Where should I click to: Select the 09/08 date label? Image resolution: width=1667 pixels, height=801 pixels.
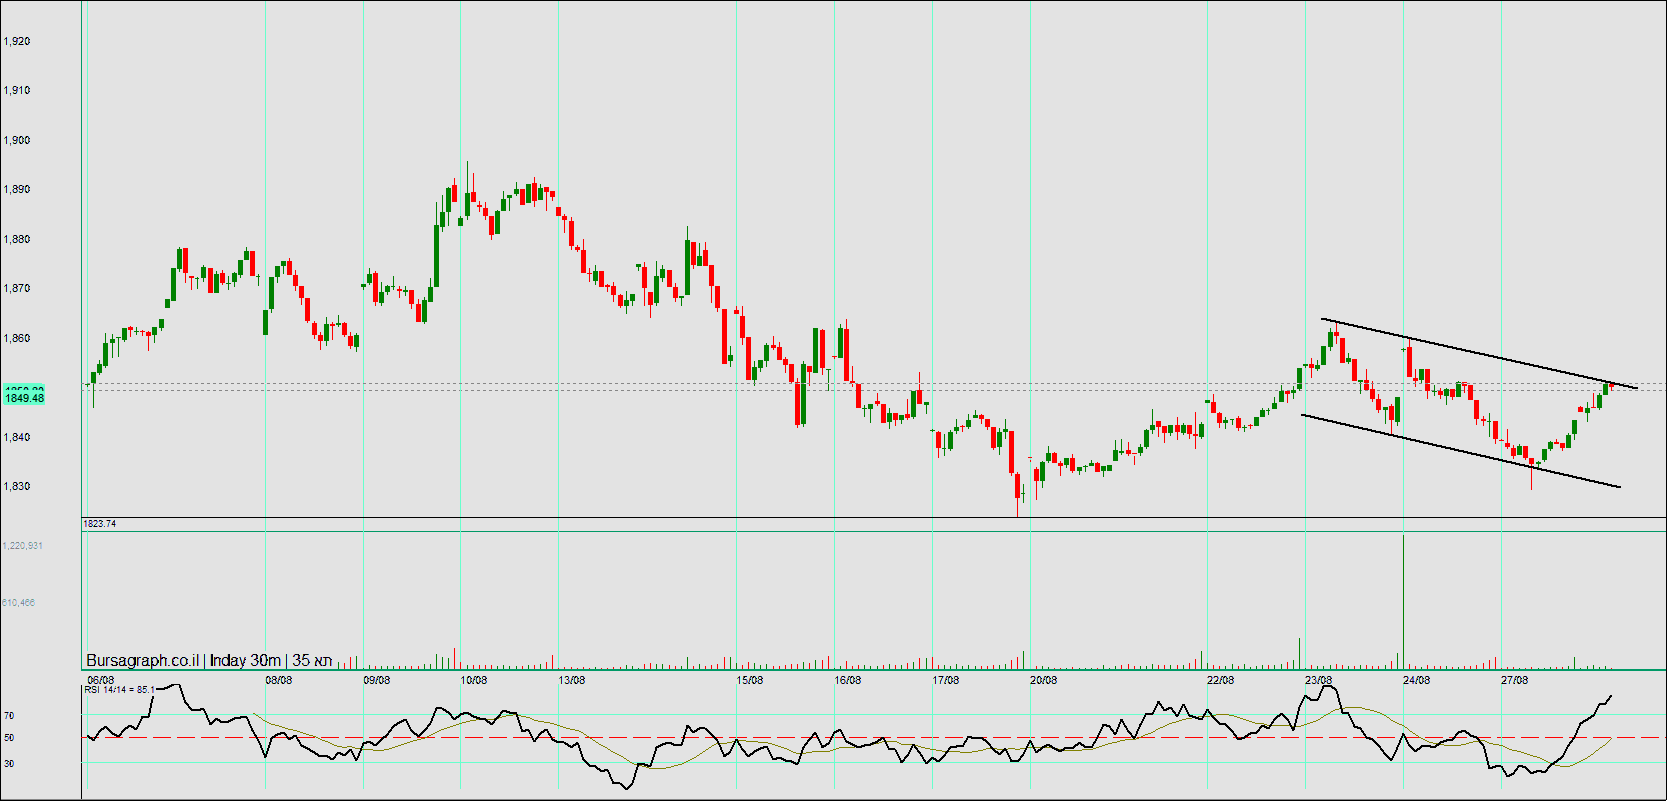click(377, 680)
